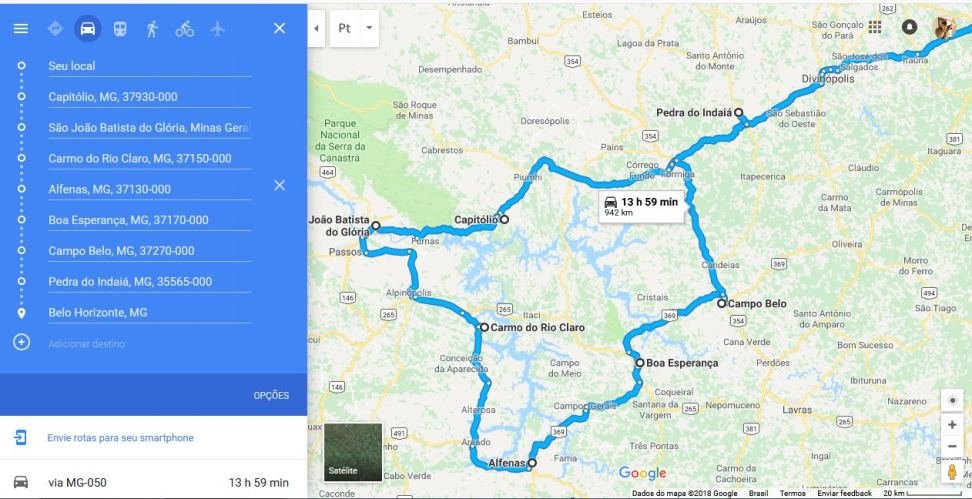Open the notifications bell
Screen dimensions: 972x499
point(909,27)
